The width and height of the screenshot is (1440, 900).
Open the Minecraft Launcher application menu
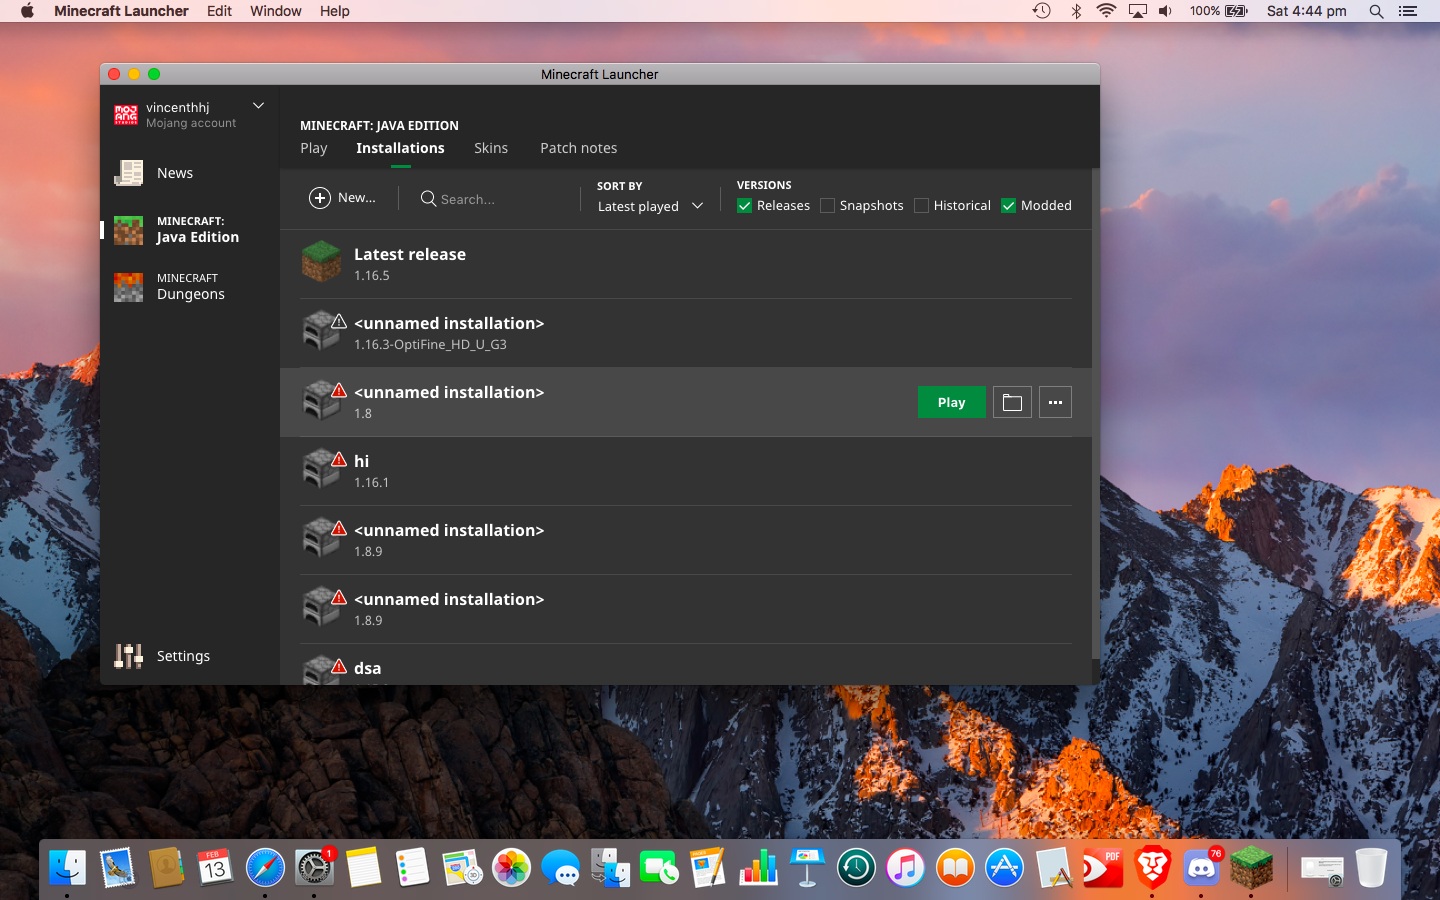click(x=121, y=11)
